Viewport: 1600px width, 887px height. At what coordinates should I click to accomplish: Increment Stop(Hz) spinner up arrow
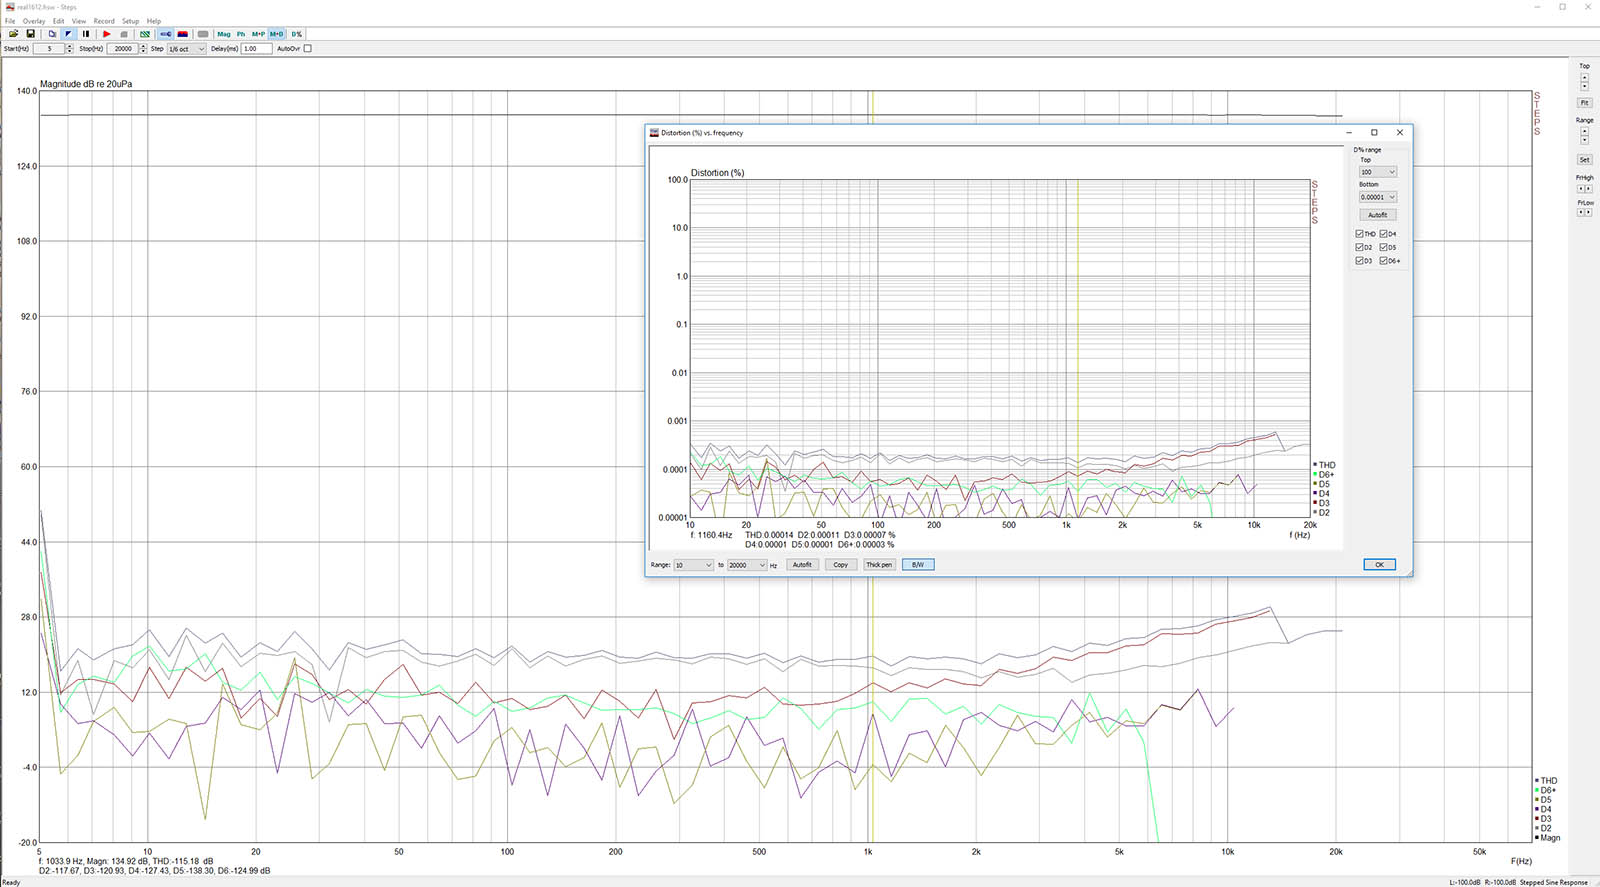pyautogui.click(x=143, y=46)
